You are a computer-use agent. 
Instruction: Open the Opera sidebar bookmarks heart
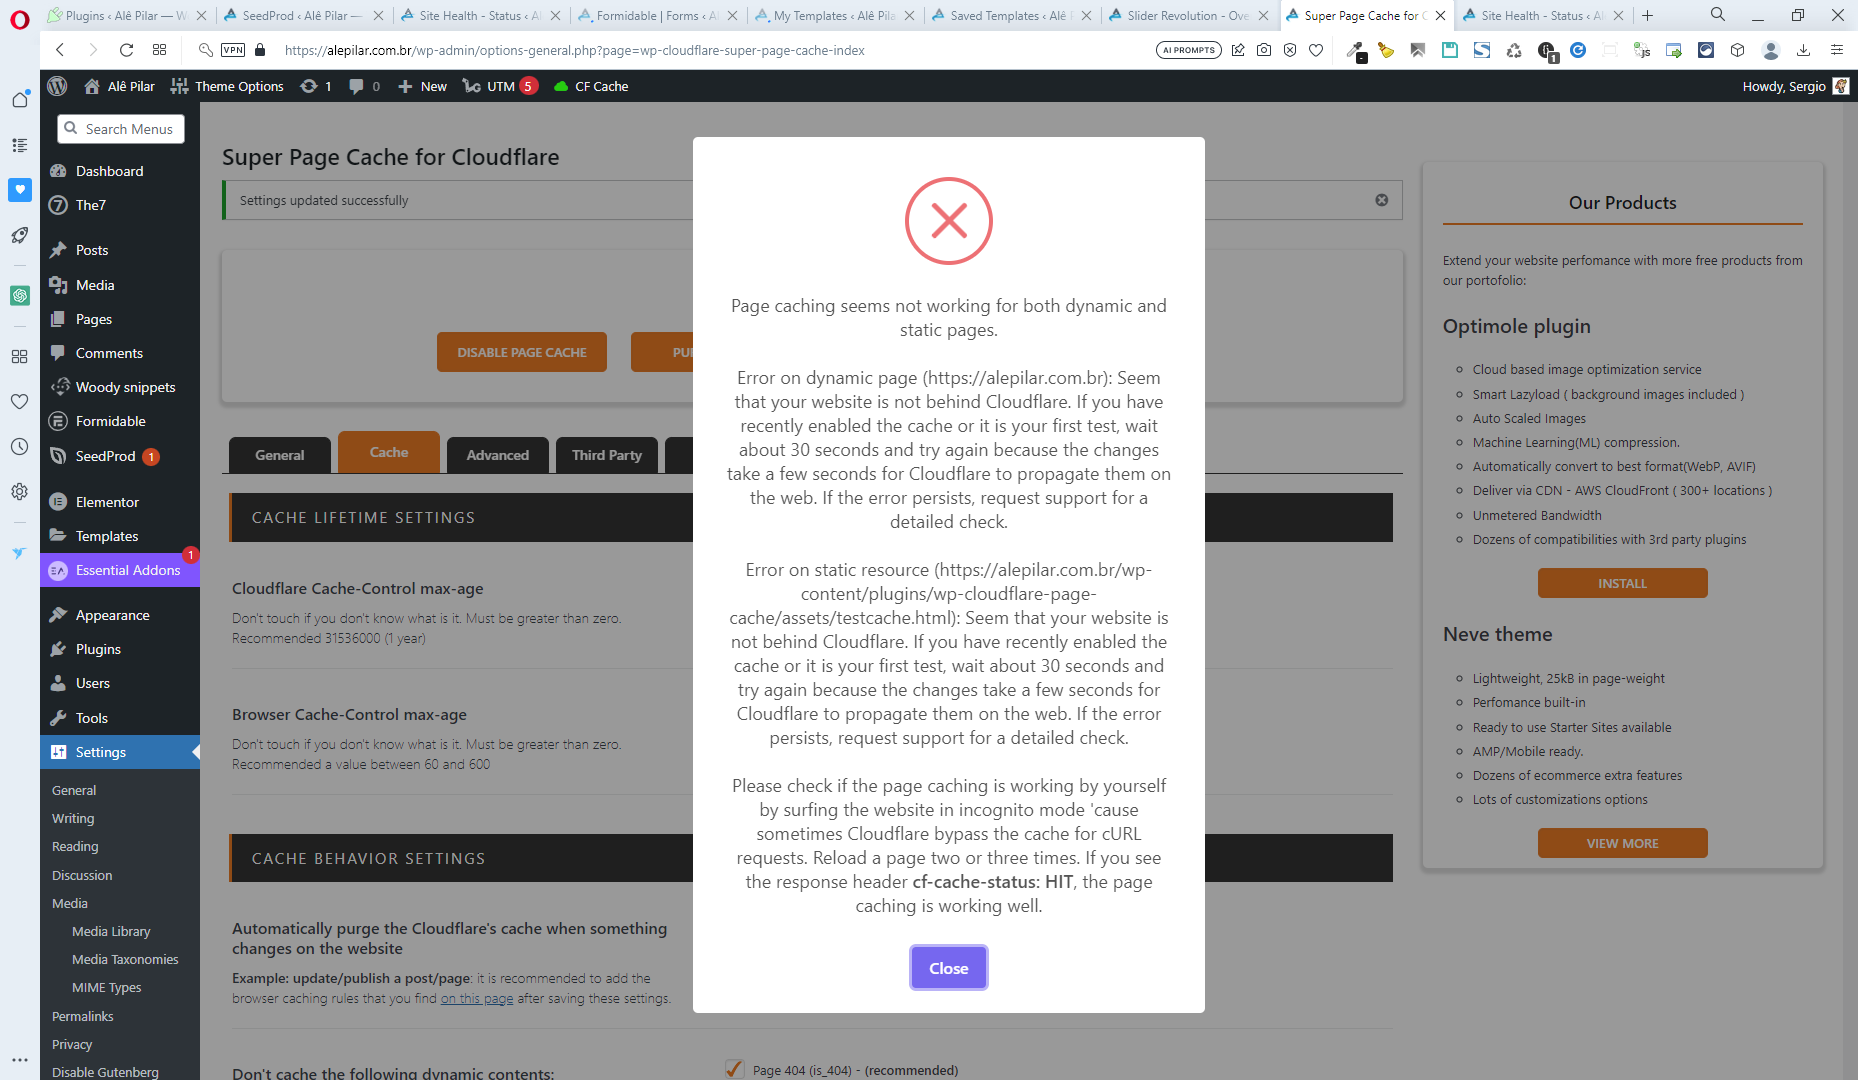pyautogui.click(x=20, y=401)
